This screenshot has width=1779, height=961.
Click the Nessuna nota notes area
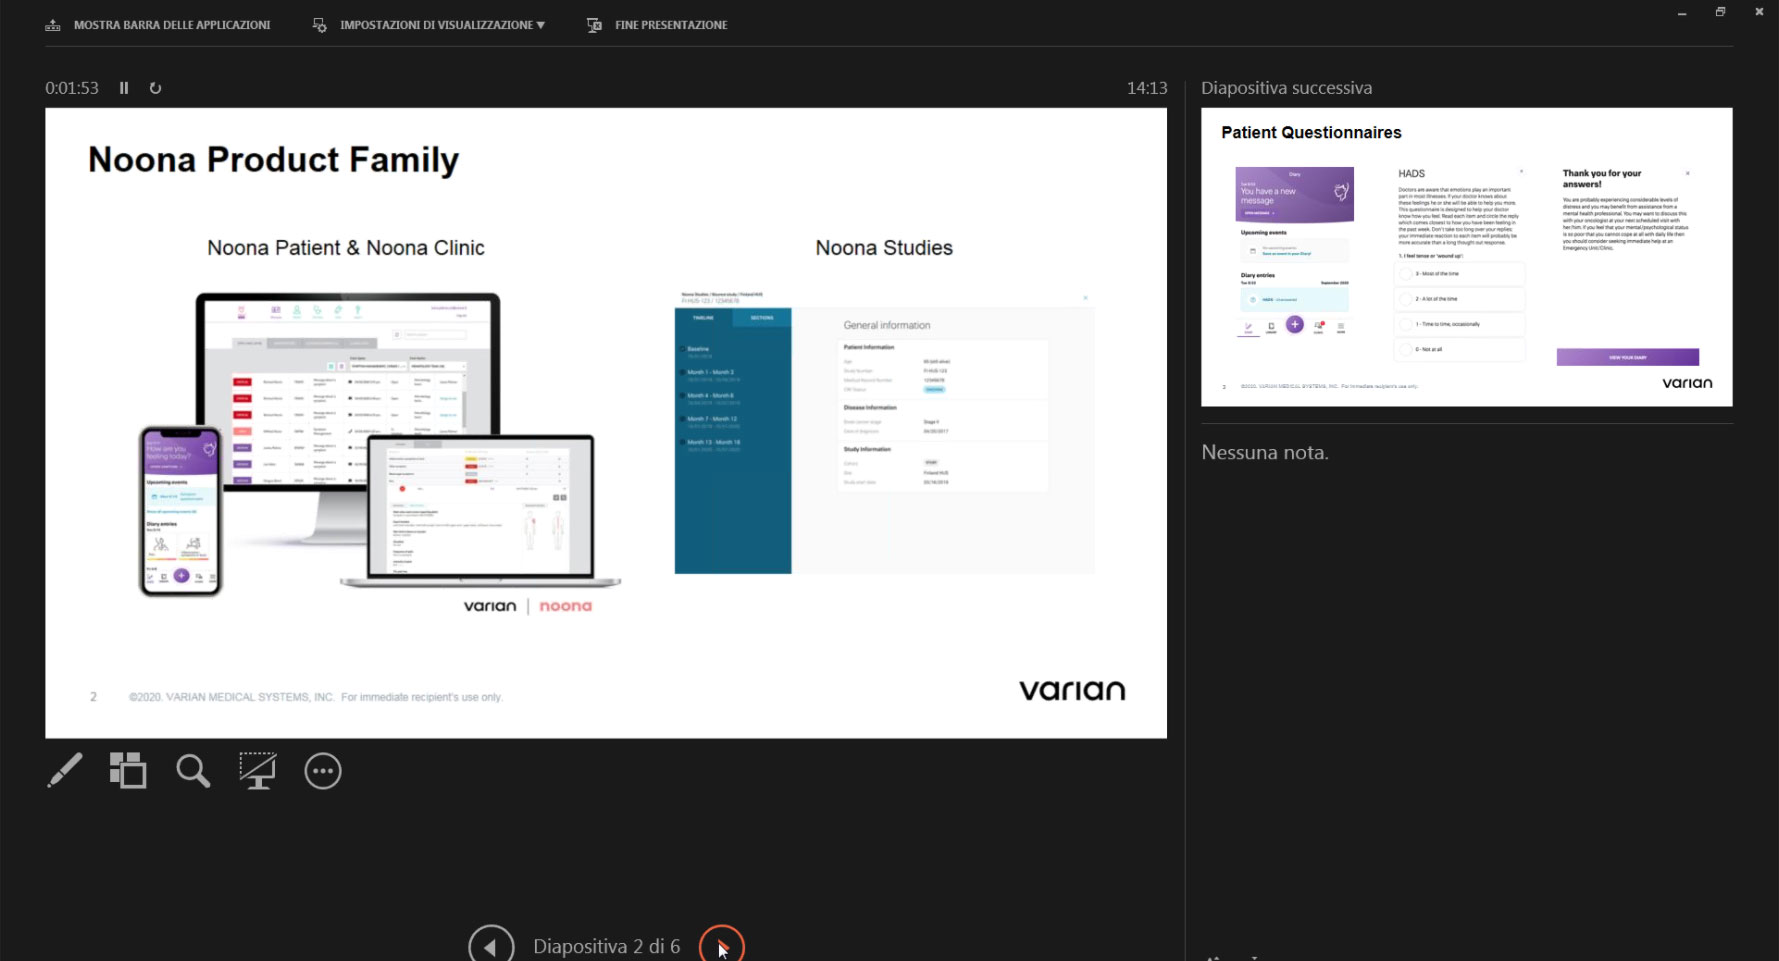[1265, 452]
